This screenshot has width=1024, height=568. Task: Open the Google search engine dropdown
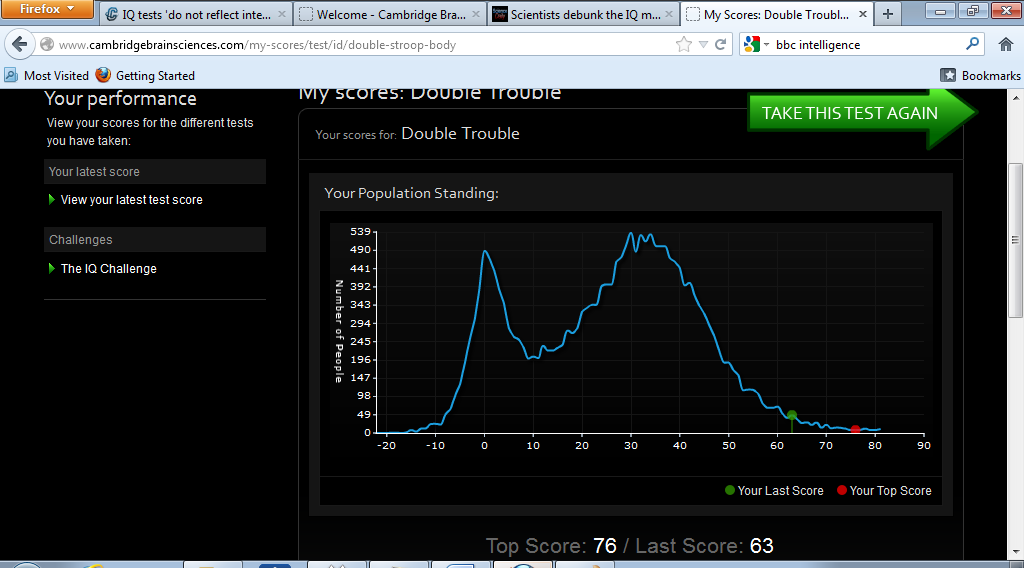point(756,44)
